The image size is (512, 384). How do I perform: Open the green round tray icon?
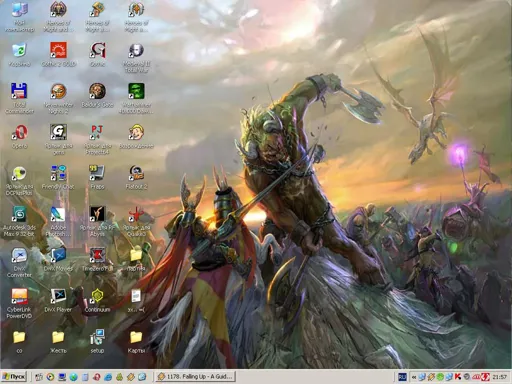pyautogui.click(x=440, y=377)
